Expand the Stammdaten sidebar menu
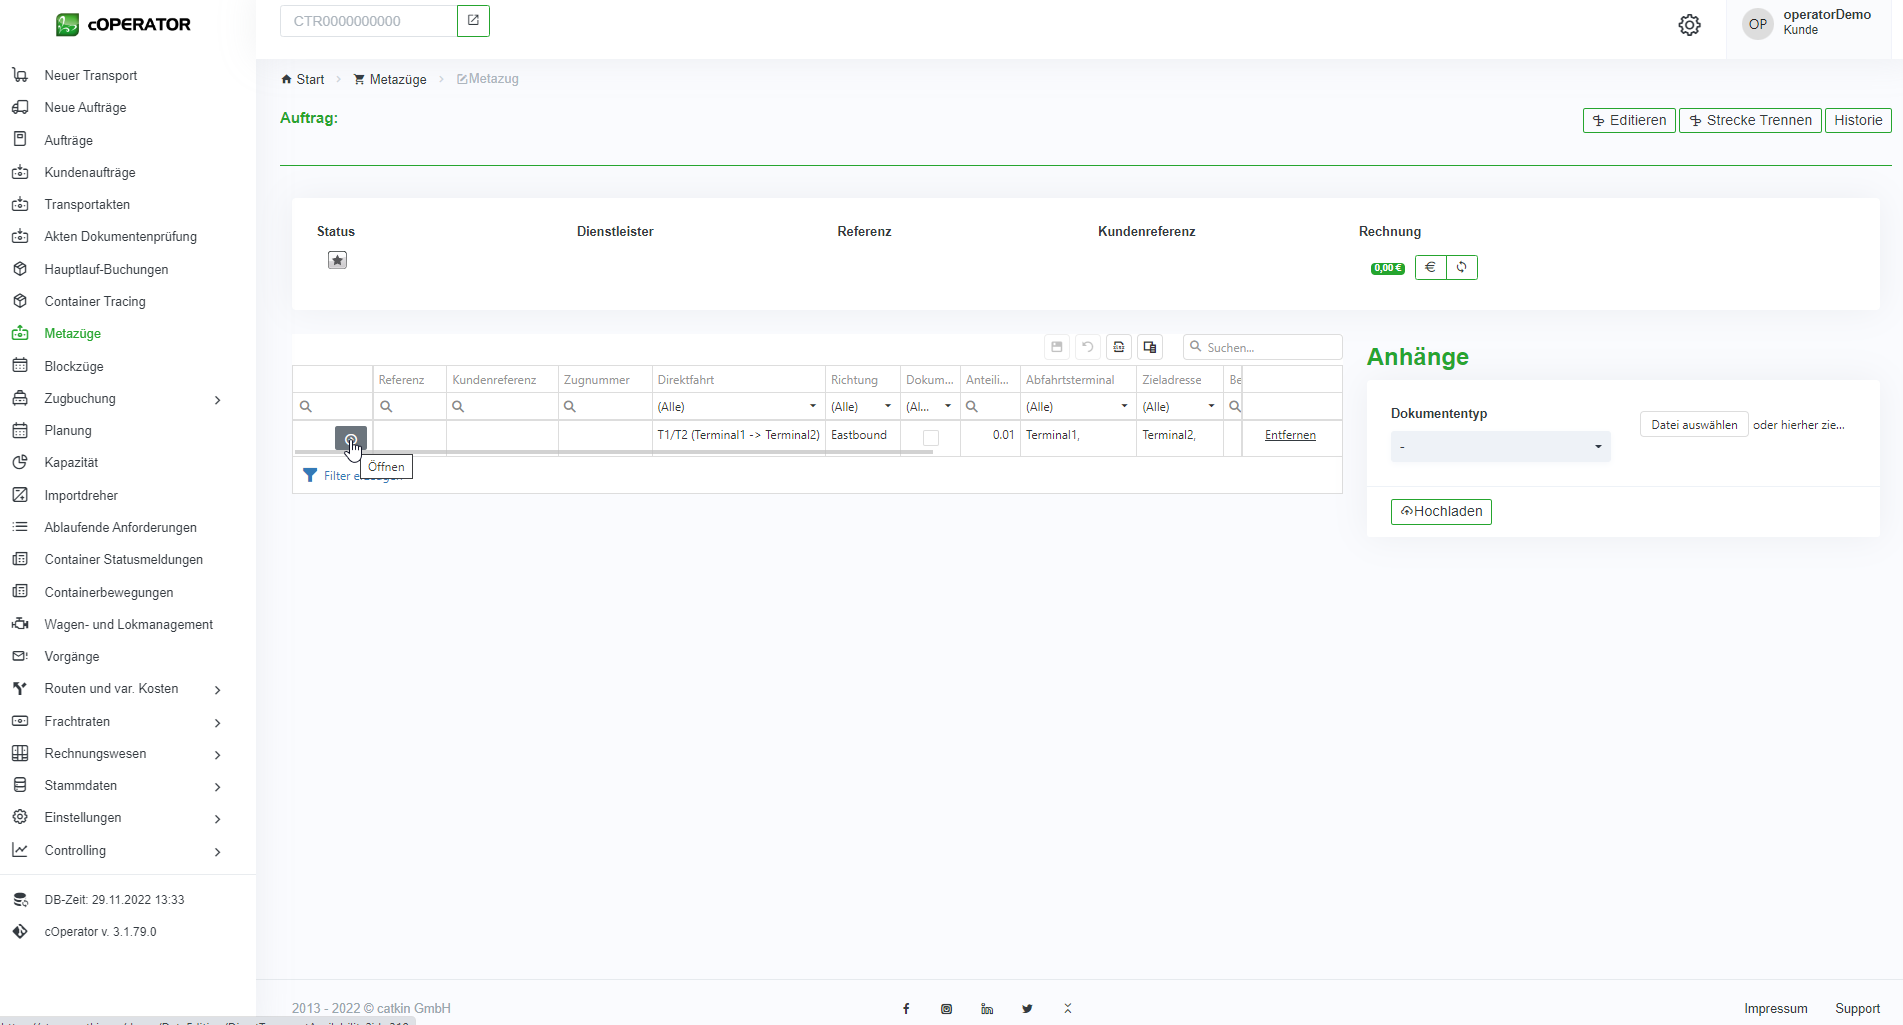 pos(217,786)
